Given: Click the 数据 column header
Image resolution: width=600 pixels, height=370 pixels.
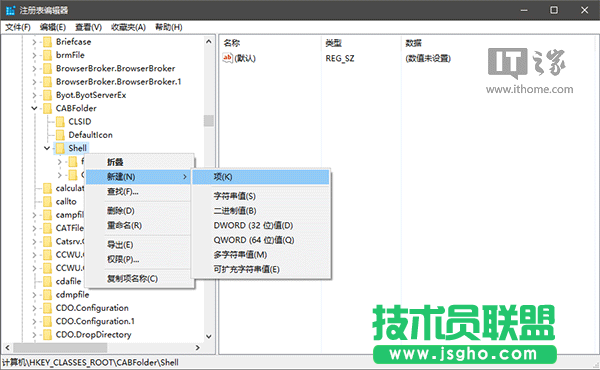Looking at the screenshot, I should pyautogui.click(x=413, y=43).
